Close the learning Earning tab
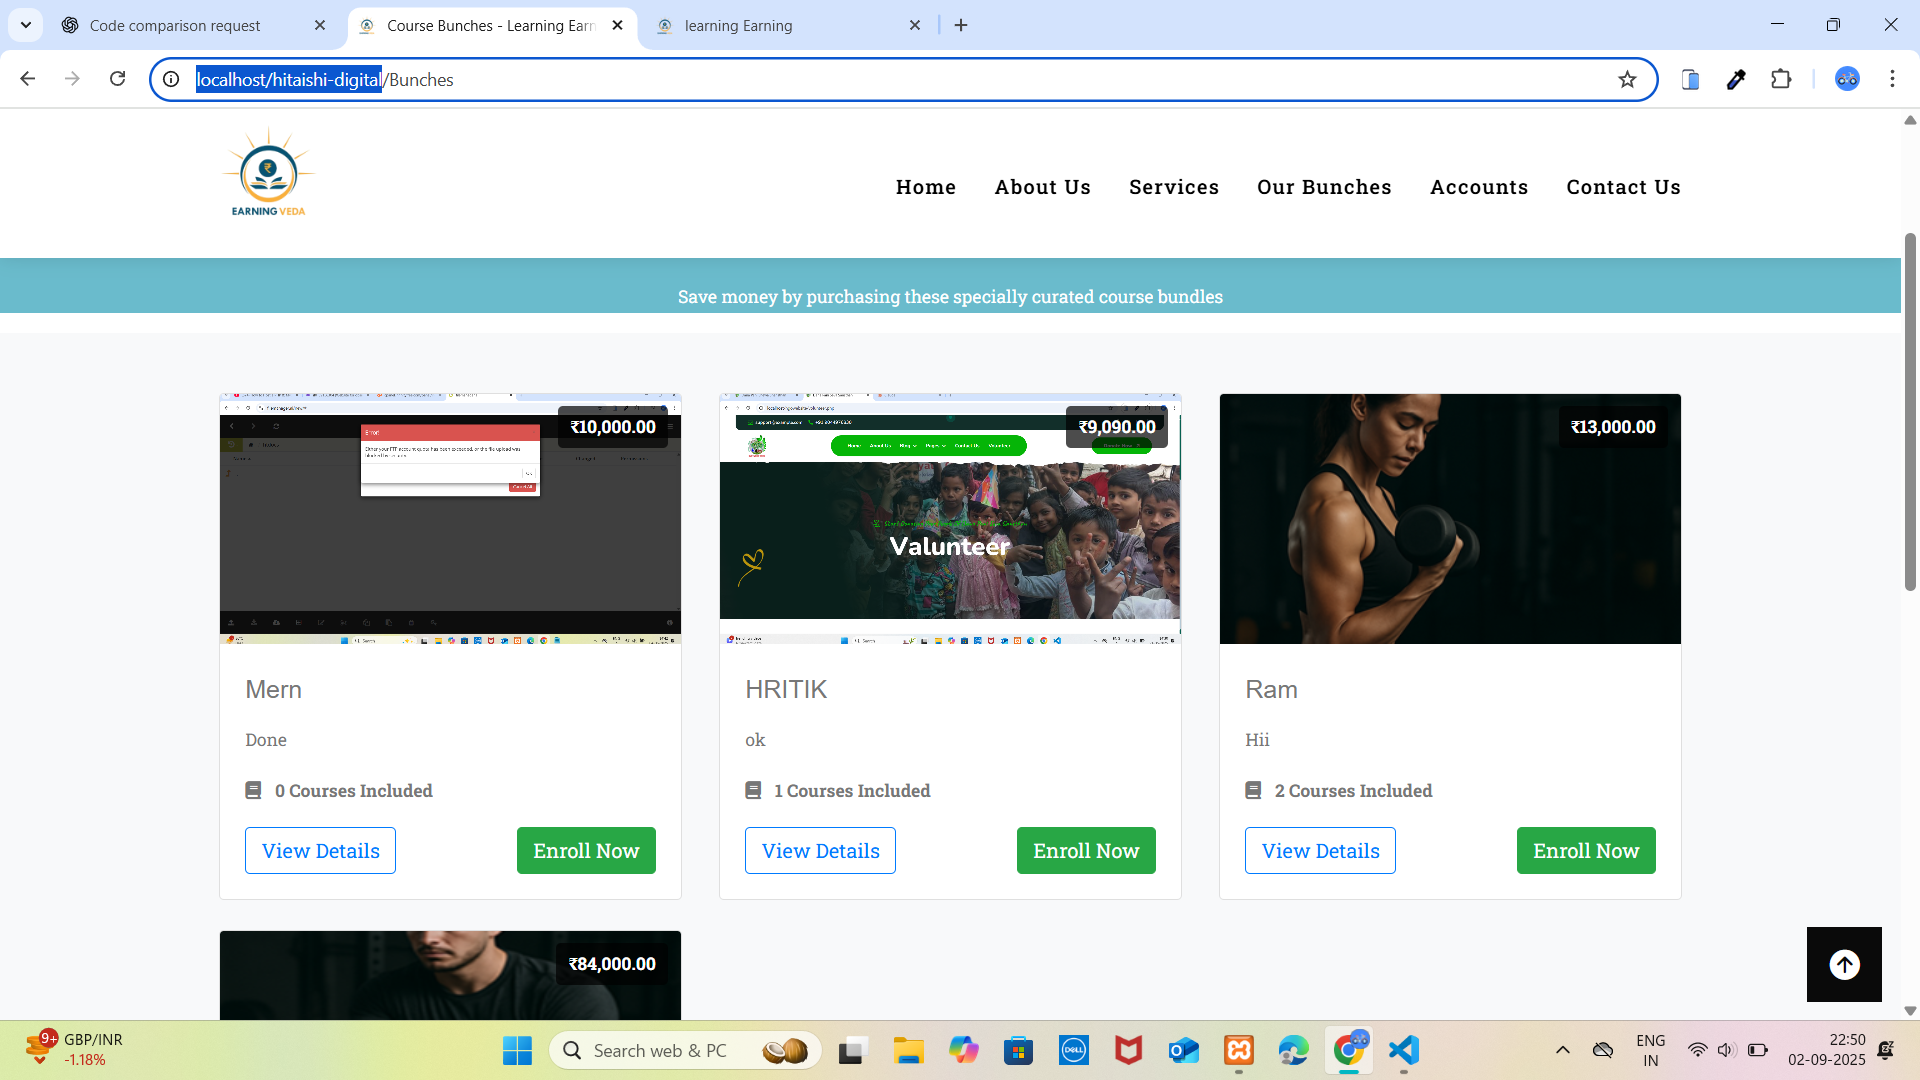The width and height of the screenshot is (1920, 1080). [x=915, y=26]
